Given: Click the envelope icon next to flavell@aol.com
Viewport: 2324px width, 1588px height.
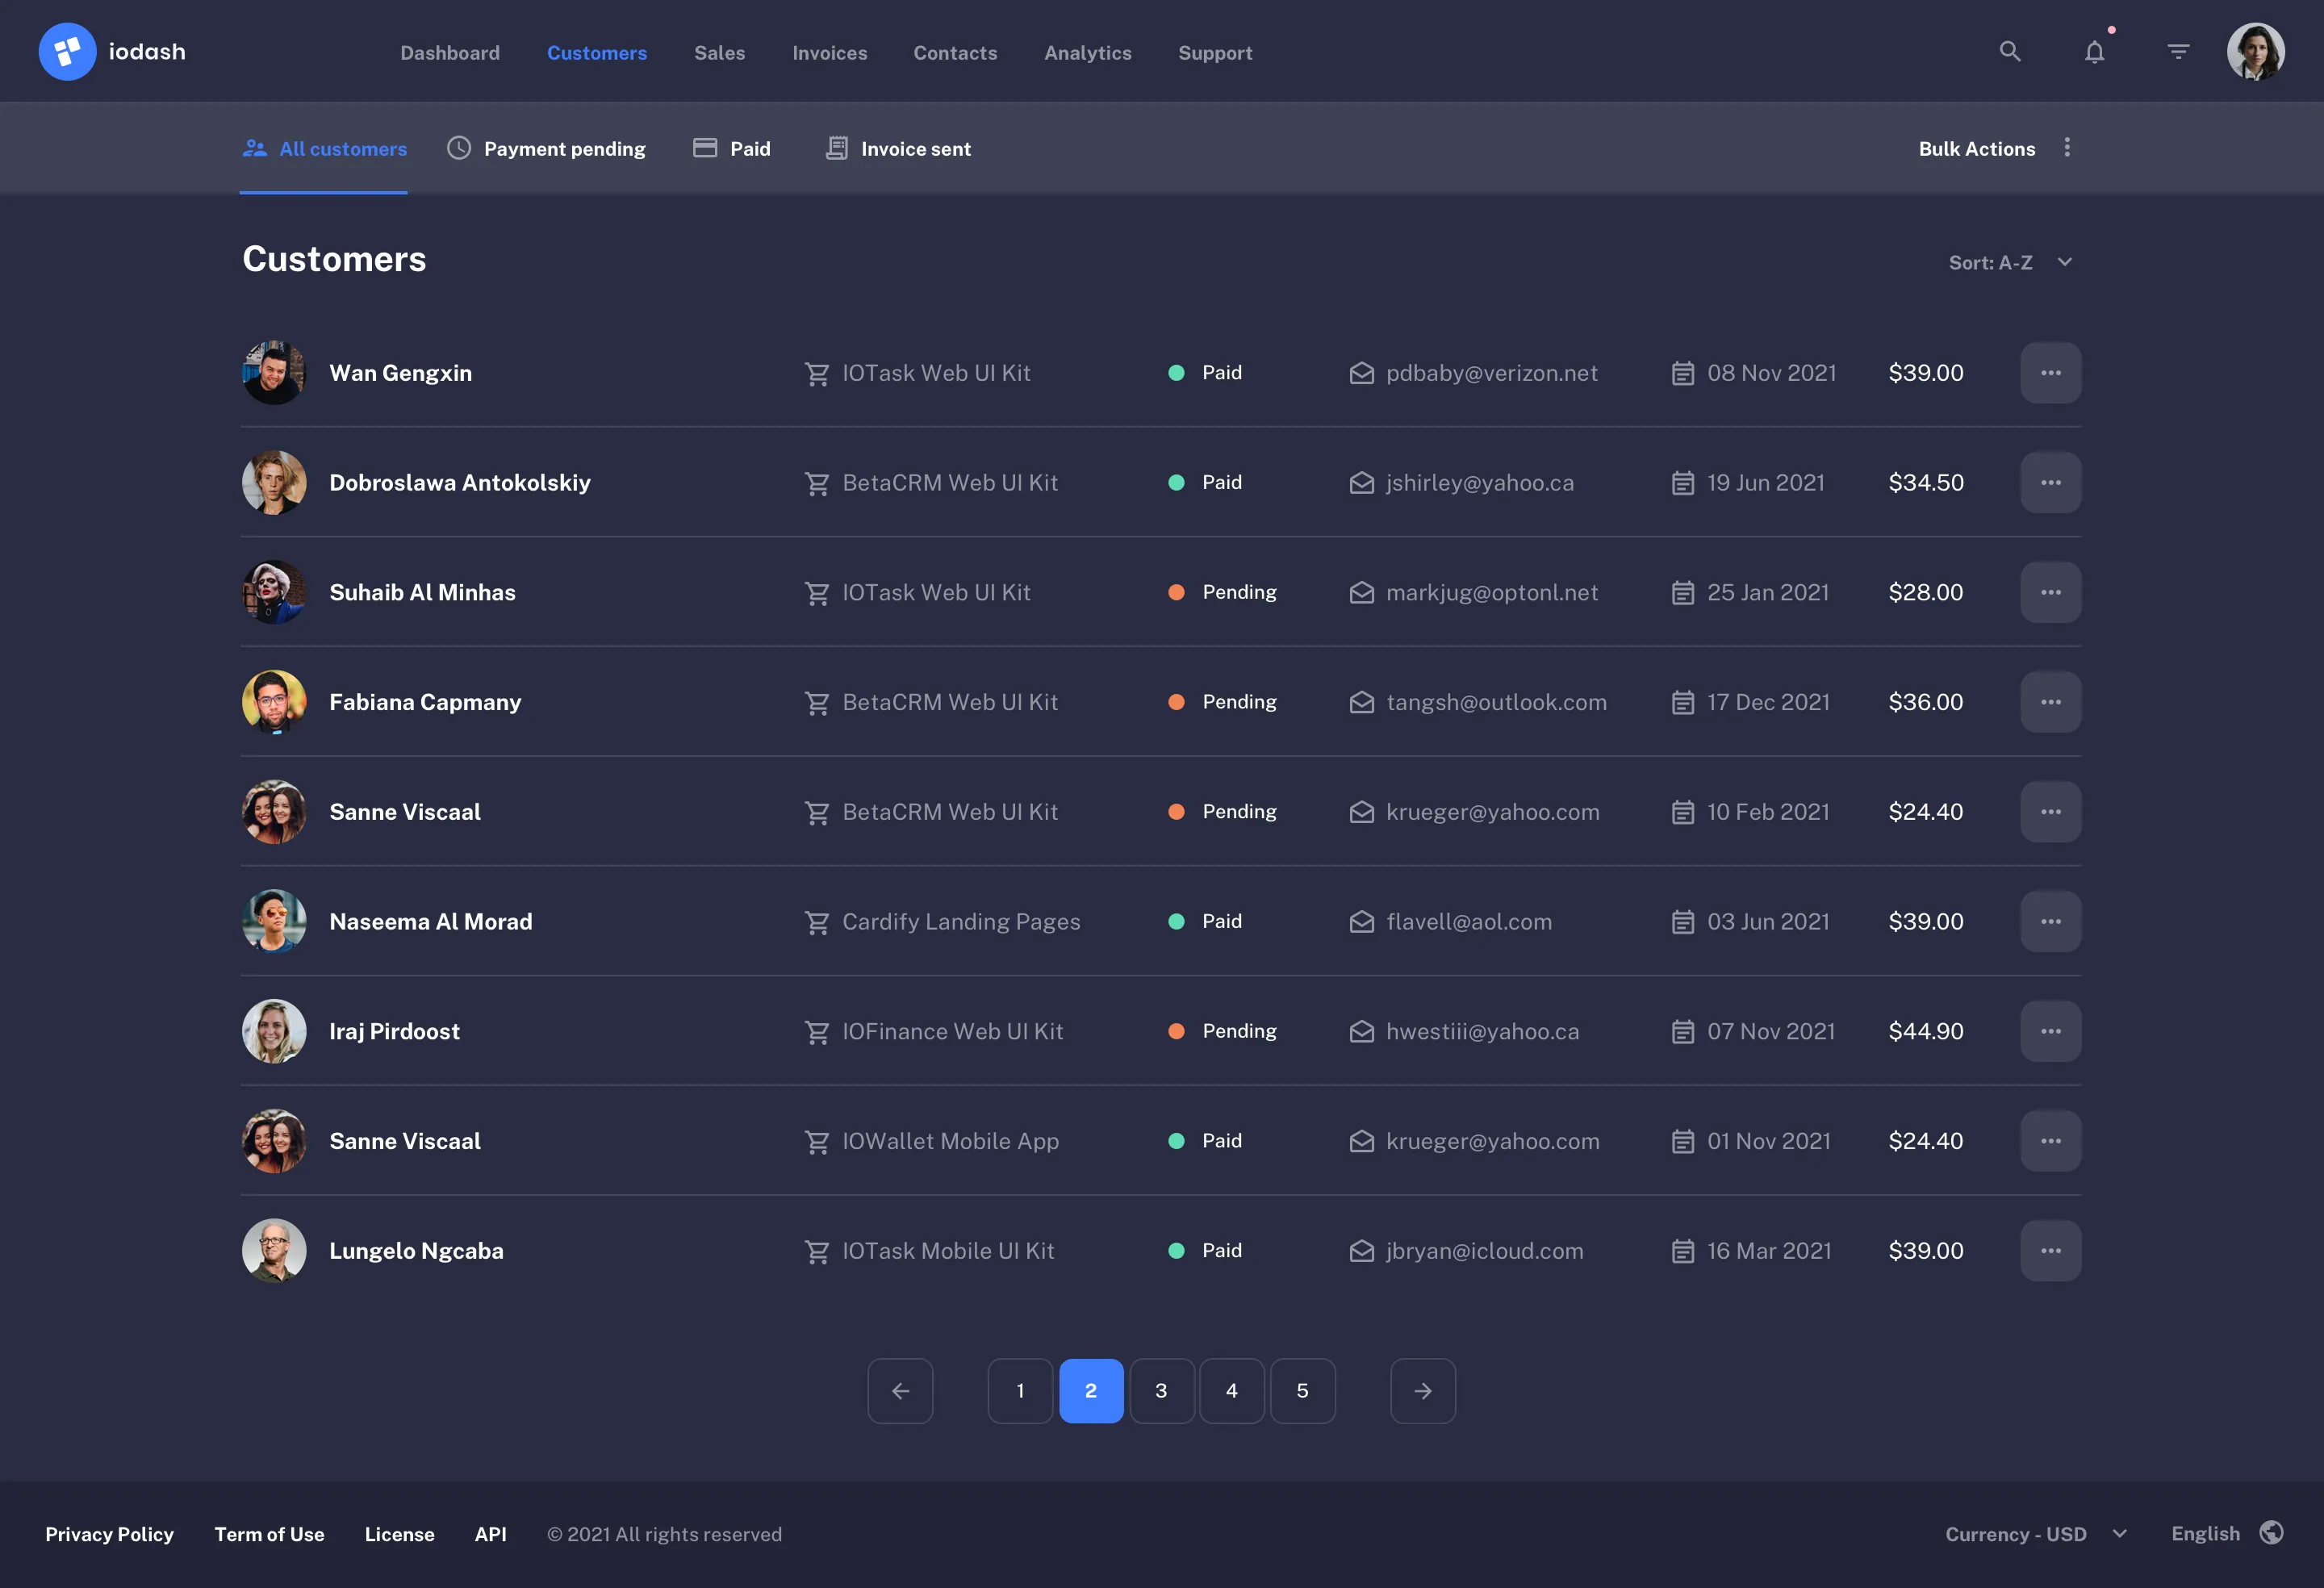Looking at the screenshot, I should tap(1361, 921).
